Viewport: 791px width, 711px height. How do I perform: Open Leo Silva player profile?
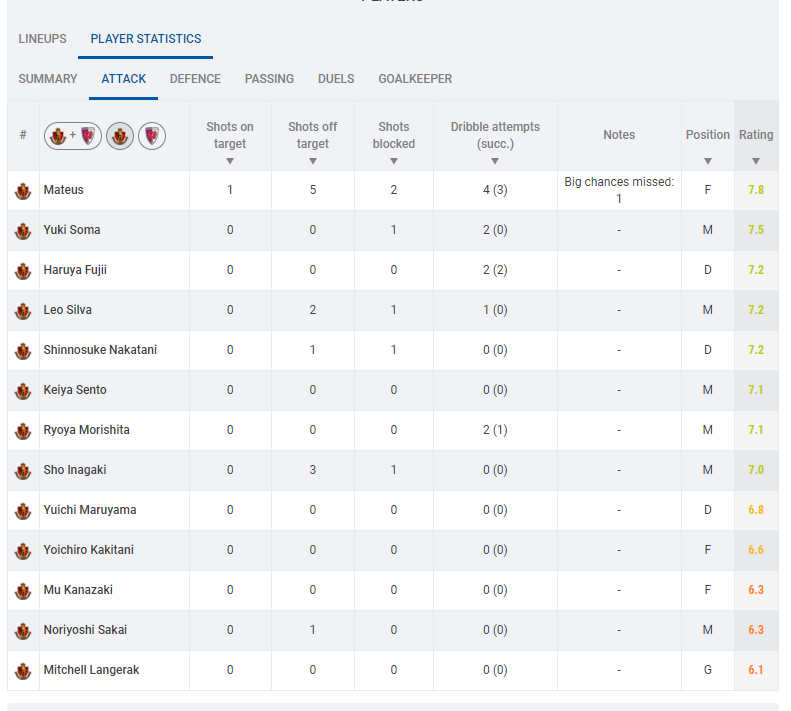[68, 310]
